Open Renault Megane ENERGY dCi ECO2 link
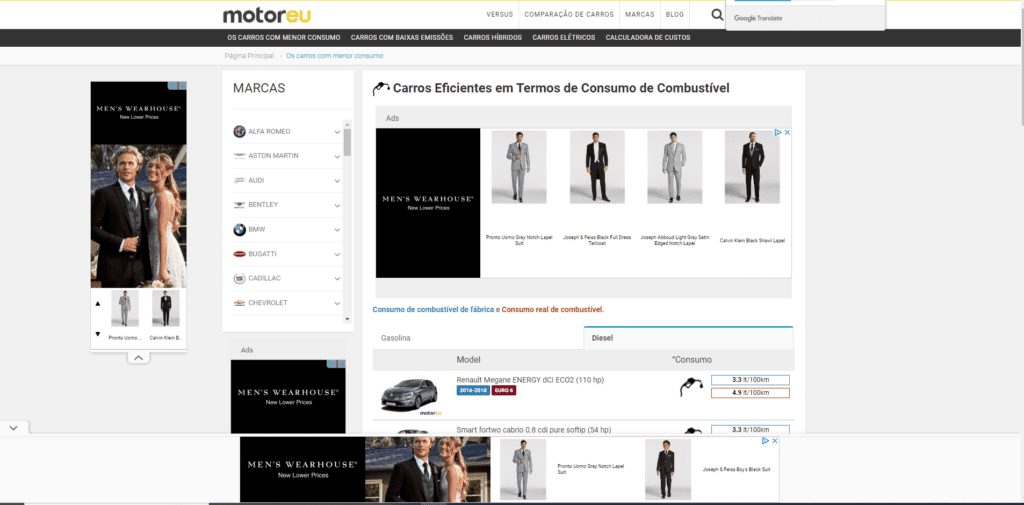1024x505 pixels. [530, 380]
